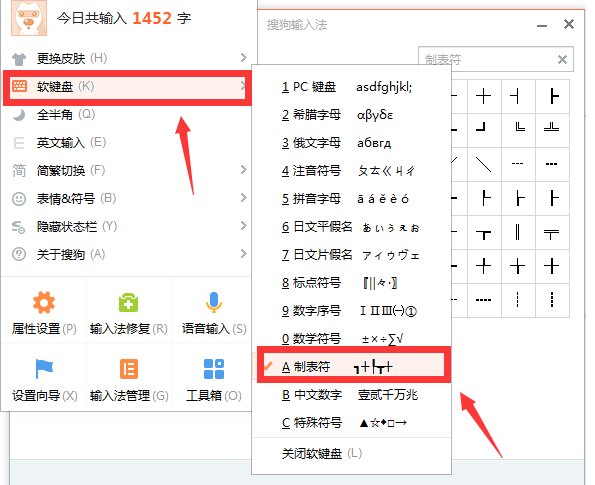Viewport: 595px width, 485px height.
Task: Expand the 隐藏状态栏 submenu arrow
Action: click(244, 226)
